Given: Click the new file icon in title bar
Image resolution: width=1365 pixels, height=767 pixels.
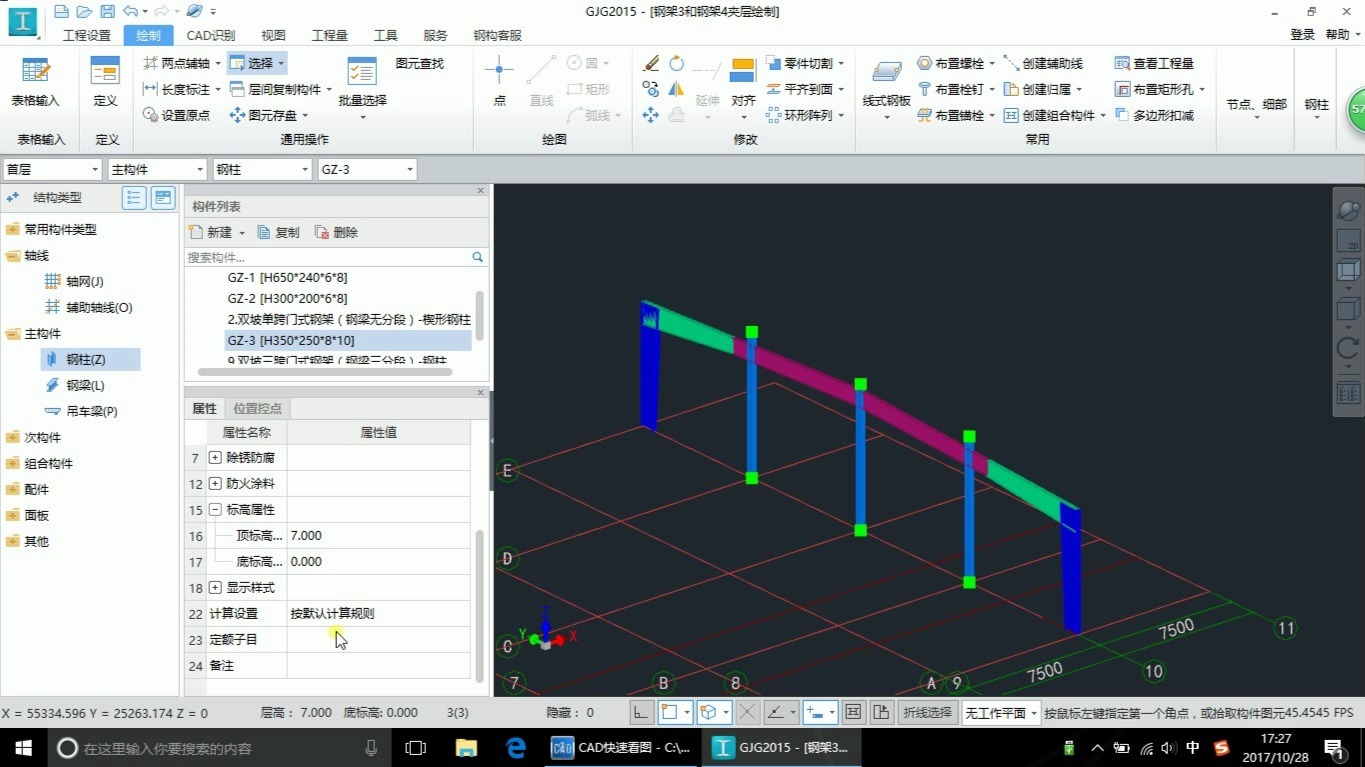Looking at the screenshot, I should [61, 12].
